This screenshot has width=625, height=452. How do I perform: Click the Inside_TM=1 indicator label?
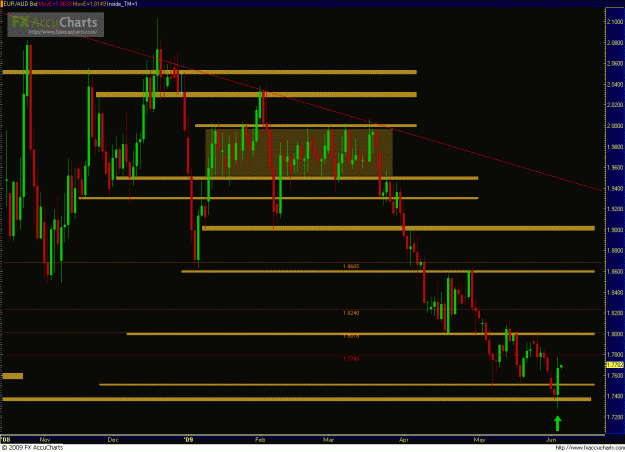click(x=122, y=4)
